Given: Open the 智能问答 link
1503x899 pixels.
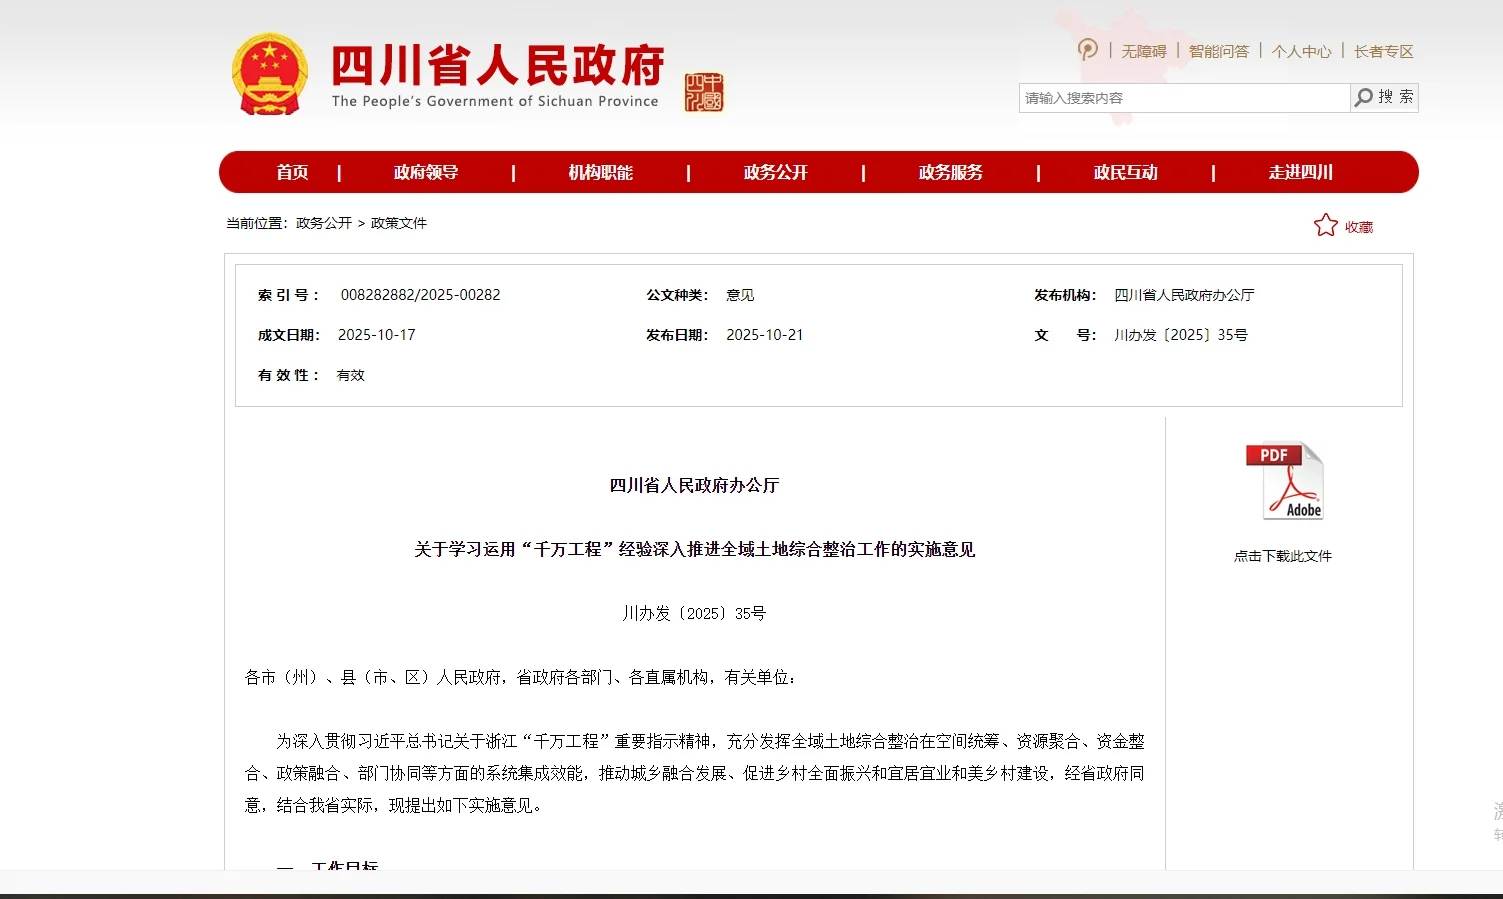Looking at the screenshot, I should tap(1218, 51).
